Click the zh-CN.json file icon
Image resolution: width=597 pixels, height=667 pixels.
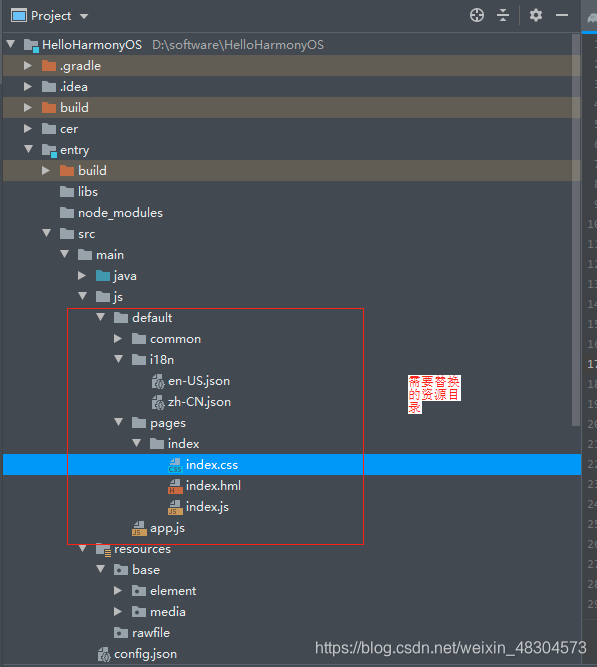click(158, 402)
